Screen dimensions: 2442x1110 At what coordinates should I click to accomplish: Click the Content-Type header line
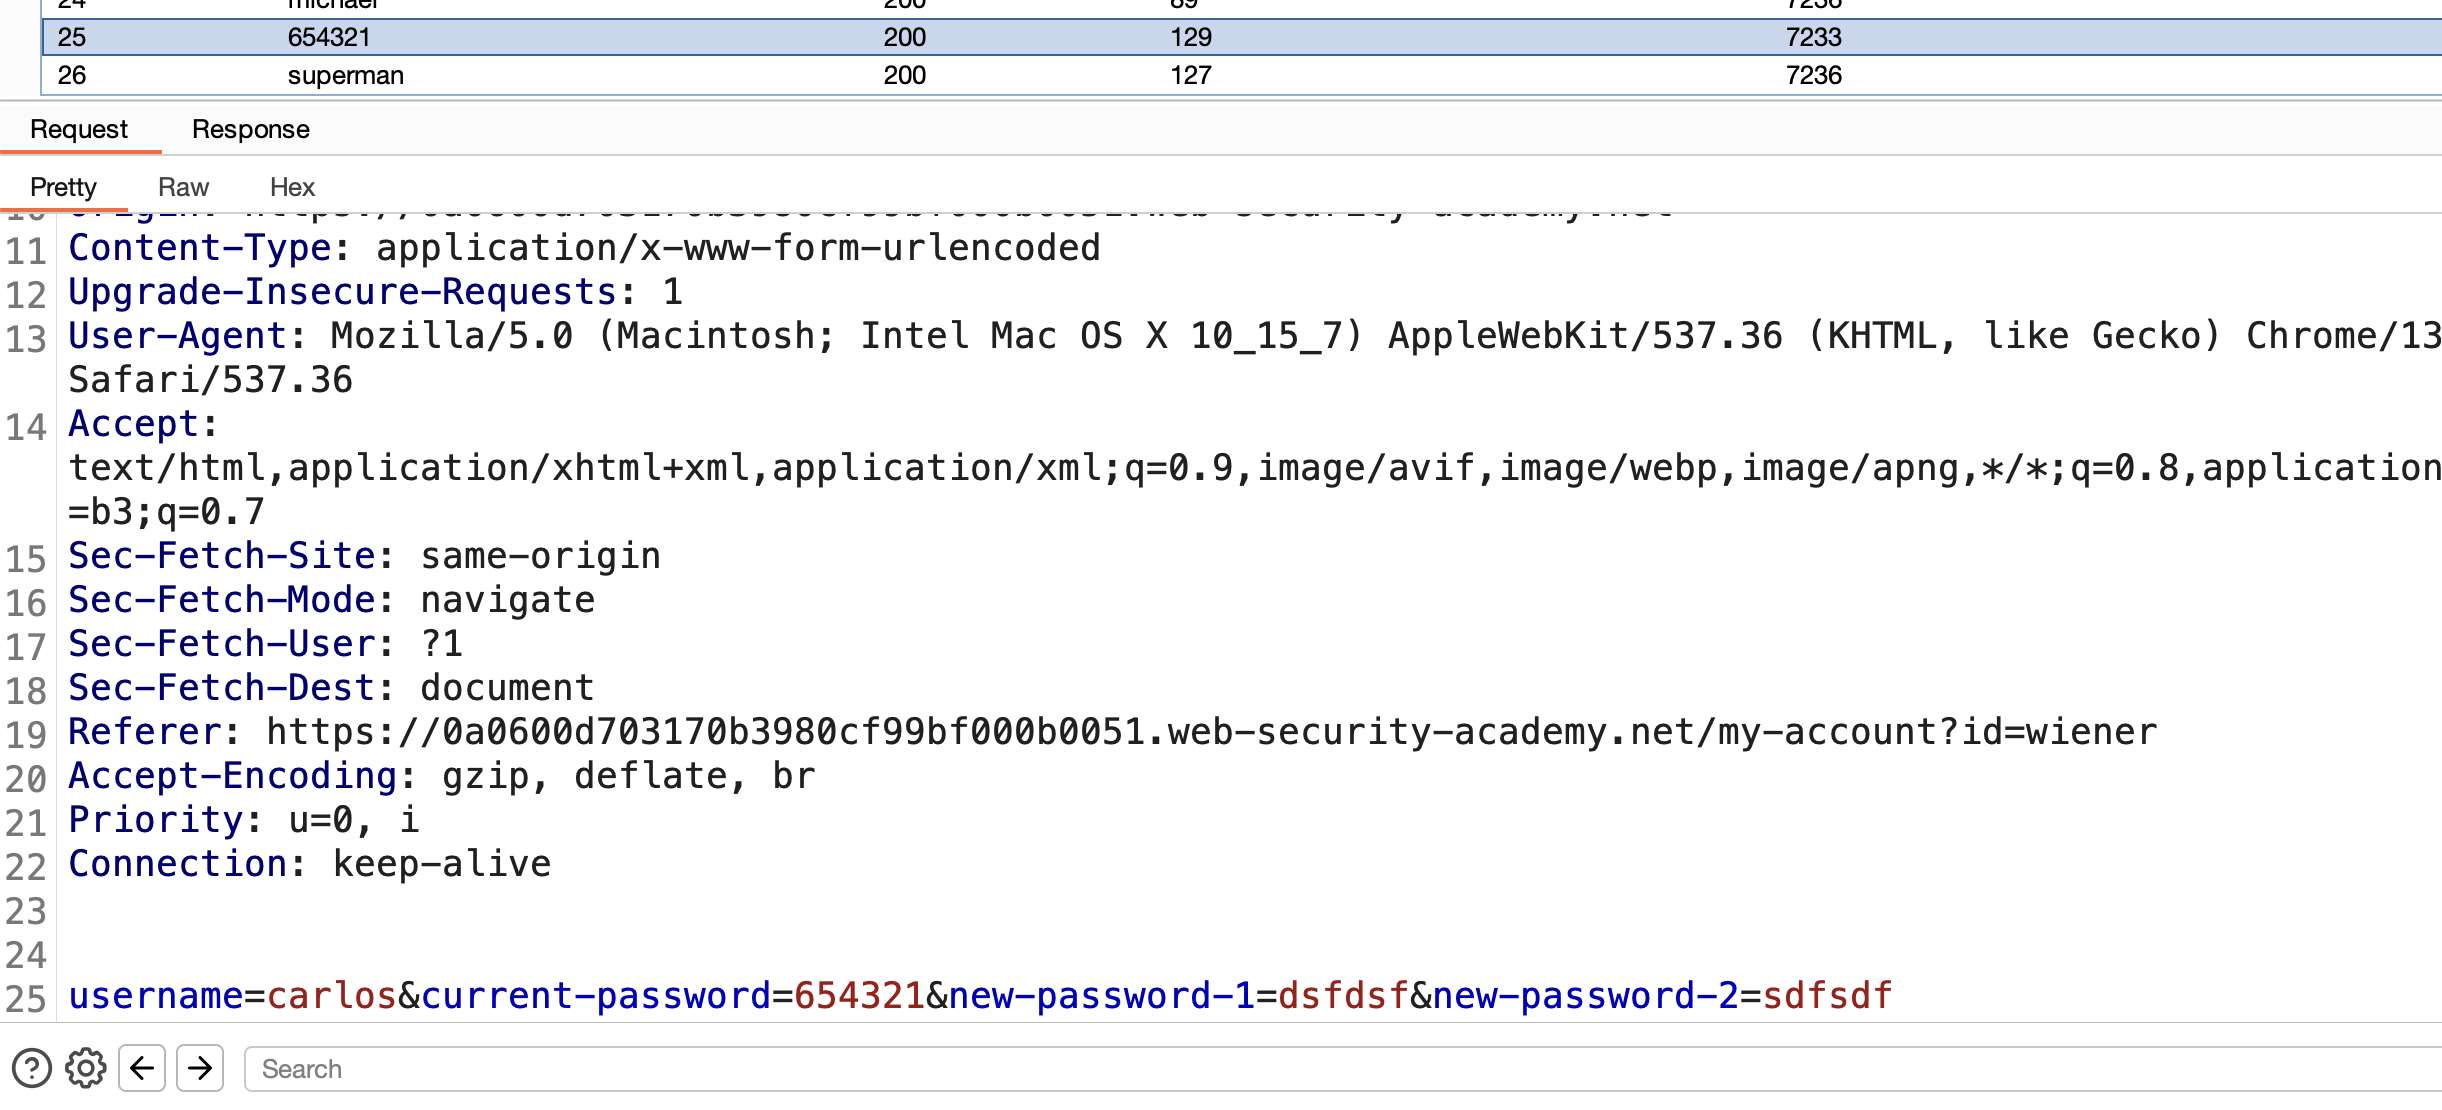click(x=584, y=248)
